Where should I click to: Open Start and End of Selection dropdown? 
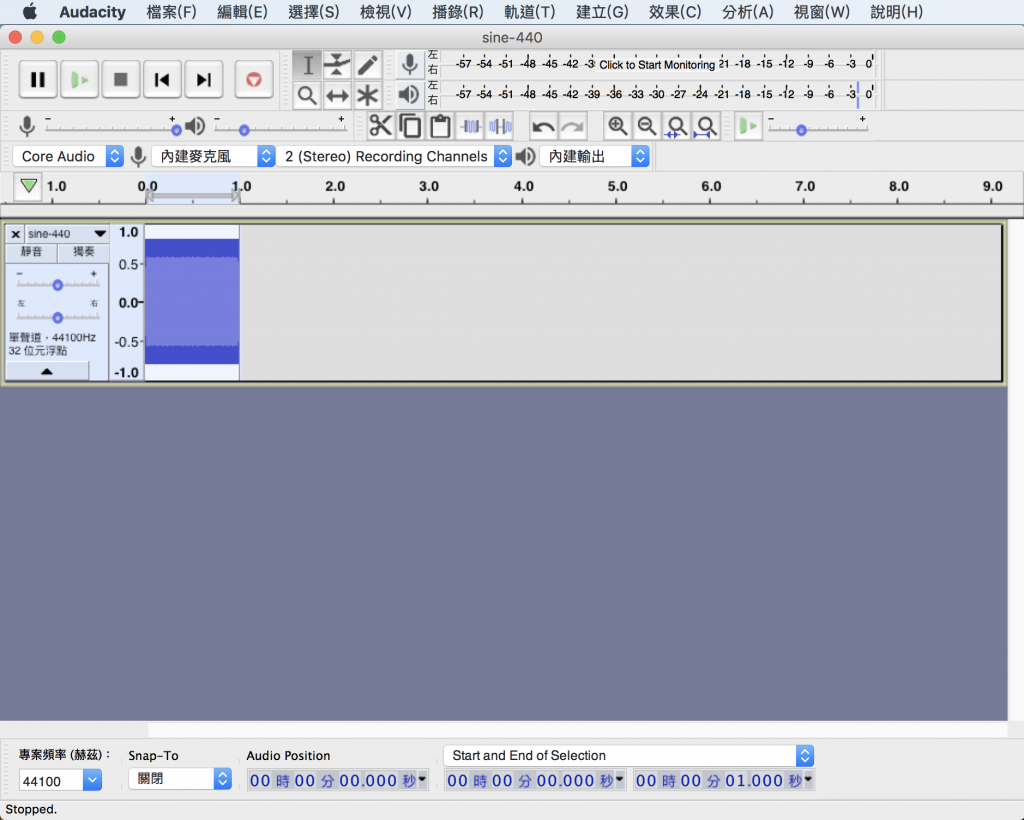point(628,755)
